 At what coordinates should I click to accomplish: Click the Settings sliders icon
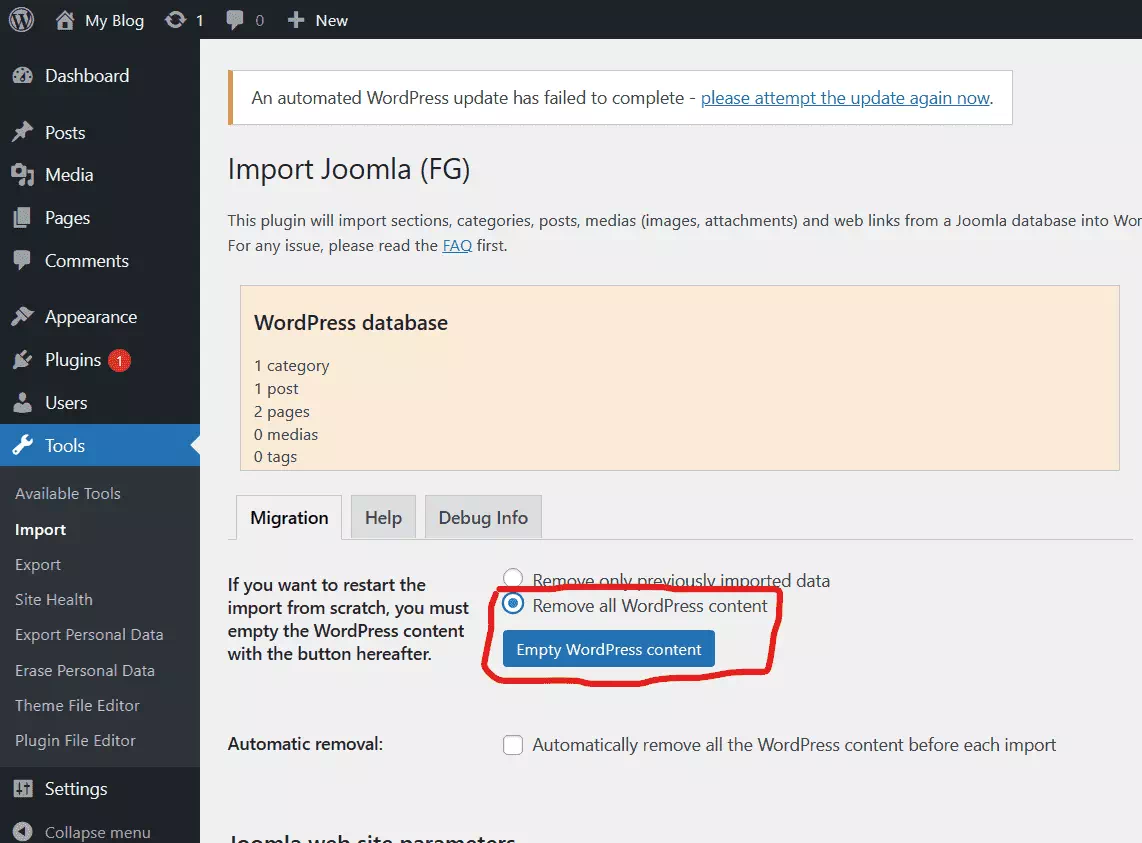[x=23, y=788]
